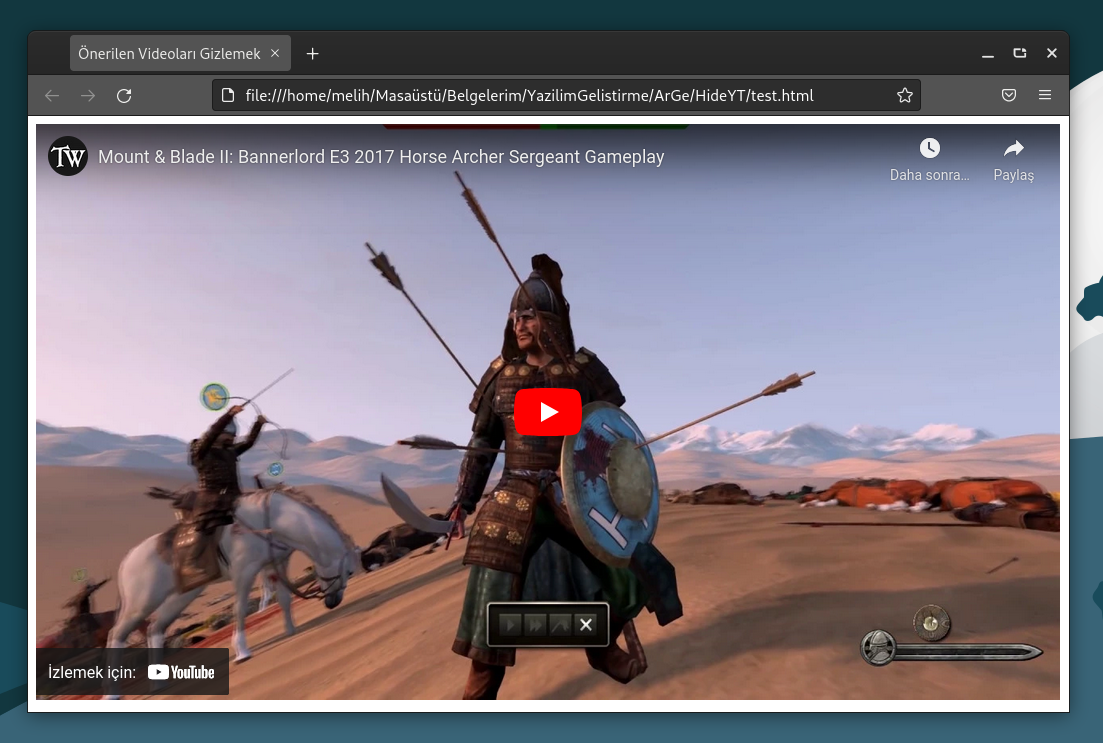Open a new tab with the plus button

point(312,53)
